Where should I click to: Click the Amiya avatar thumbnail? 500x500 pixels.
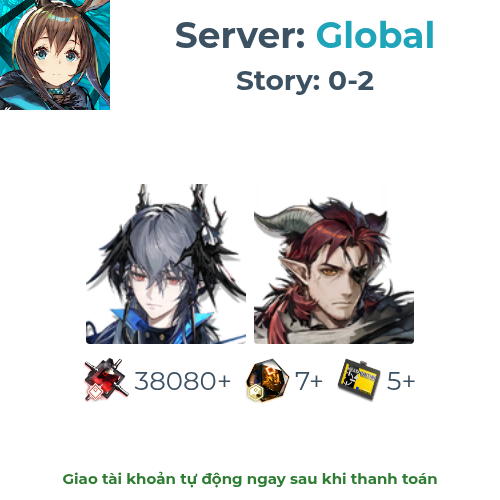pyautogui.click(x=55, y=55)
